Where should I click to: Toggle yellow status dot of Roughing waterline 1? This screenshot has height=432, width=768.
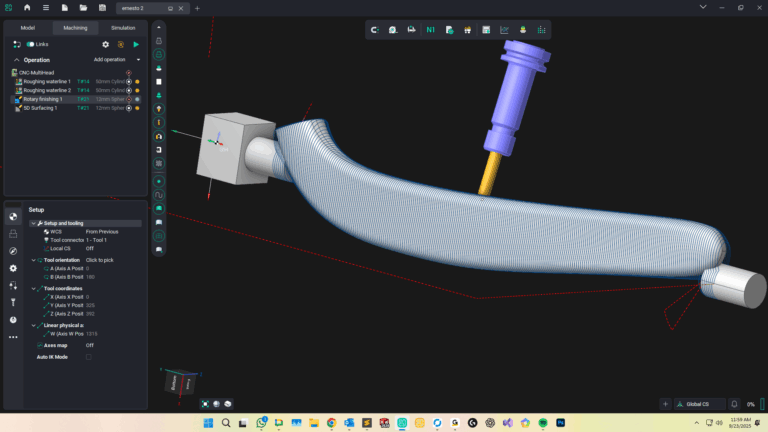137,81
